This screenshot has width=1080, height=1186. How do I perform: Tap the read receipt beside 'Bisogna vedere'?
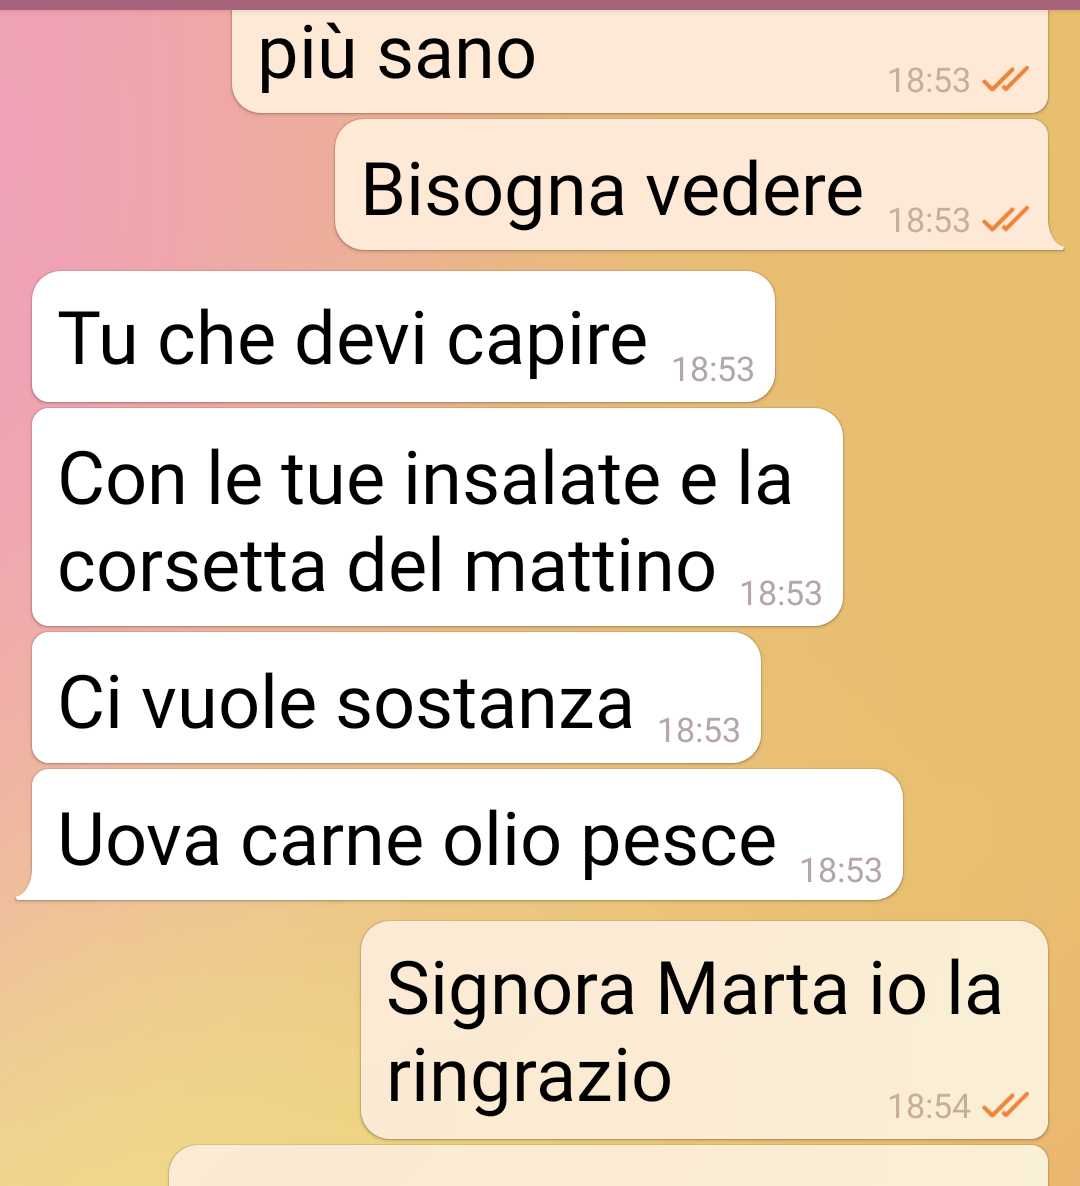1005,219
